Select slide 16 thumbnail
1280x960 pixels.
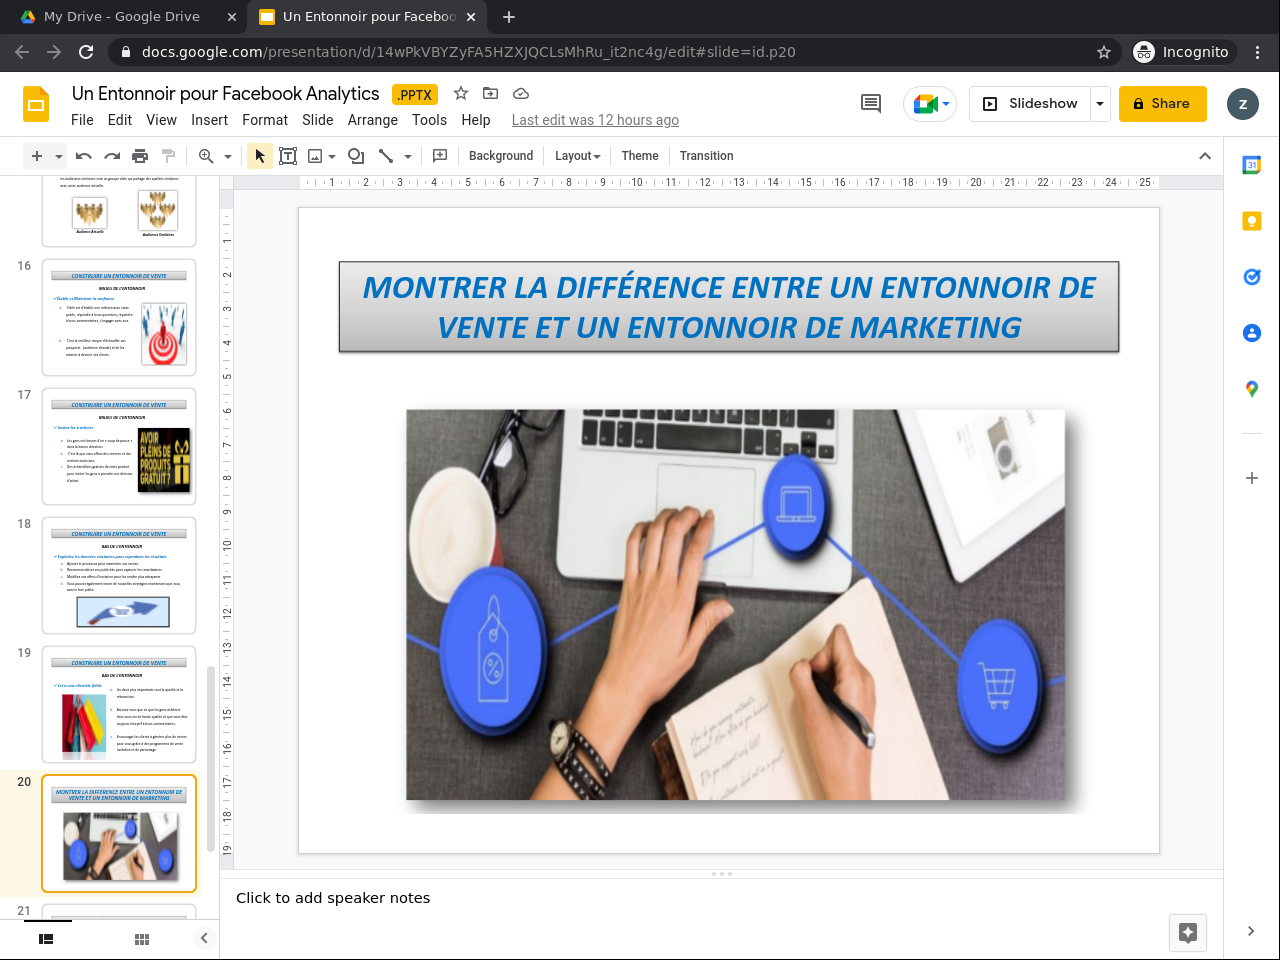(119, 317)
